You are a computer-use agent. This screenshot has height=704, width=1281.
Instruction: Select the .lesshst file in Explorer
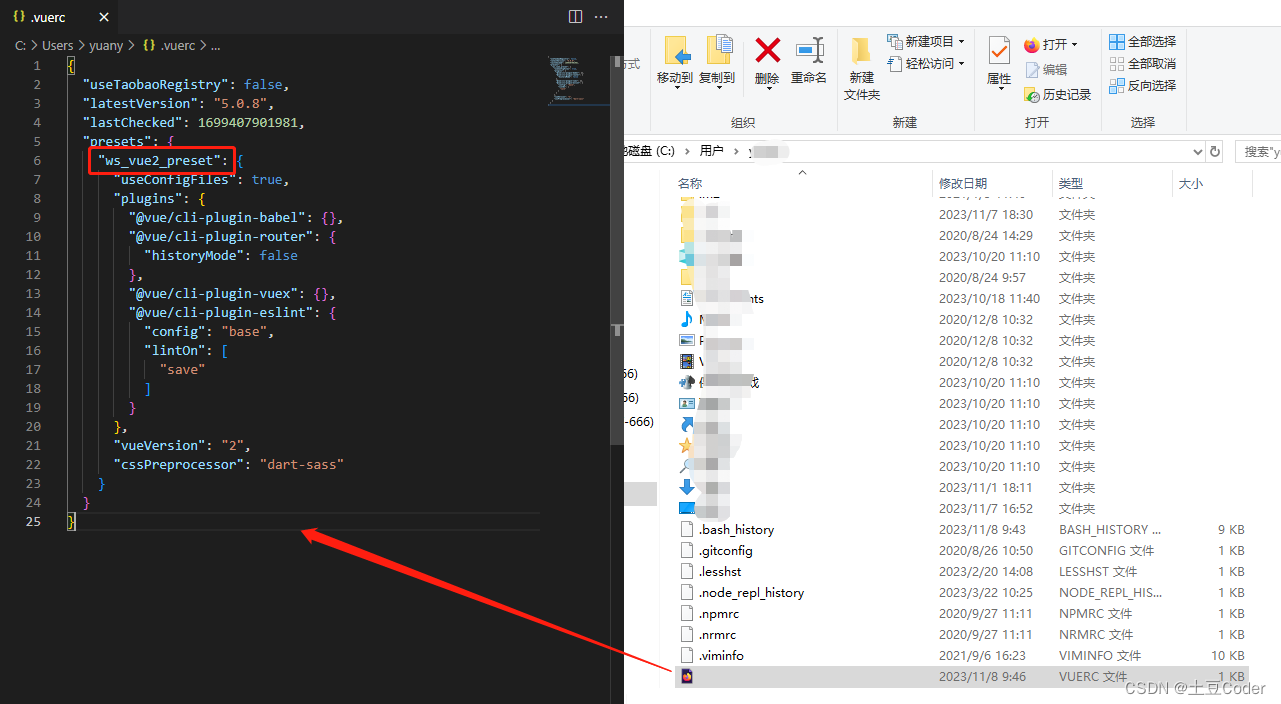(x=720, y=571)
